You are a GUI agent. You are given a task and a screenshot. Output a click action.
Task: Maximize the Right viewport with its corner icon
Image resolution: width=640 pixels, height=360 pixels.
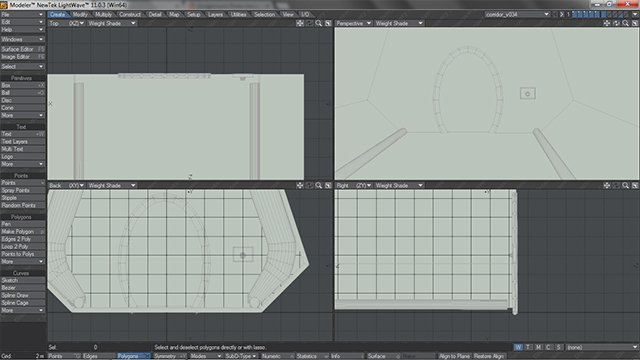click(x=635, y=185)
